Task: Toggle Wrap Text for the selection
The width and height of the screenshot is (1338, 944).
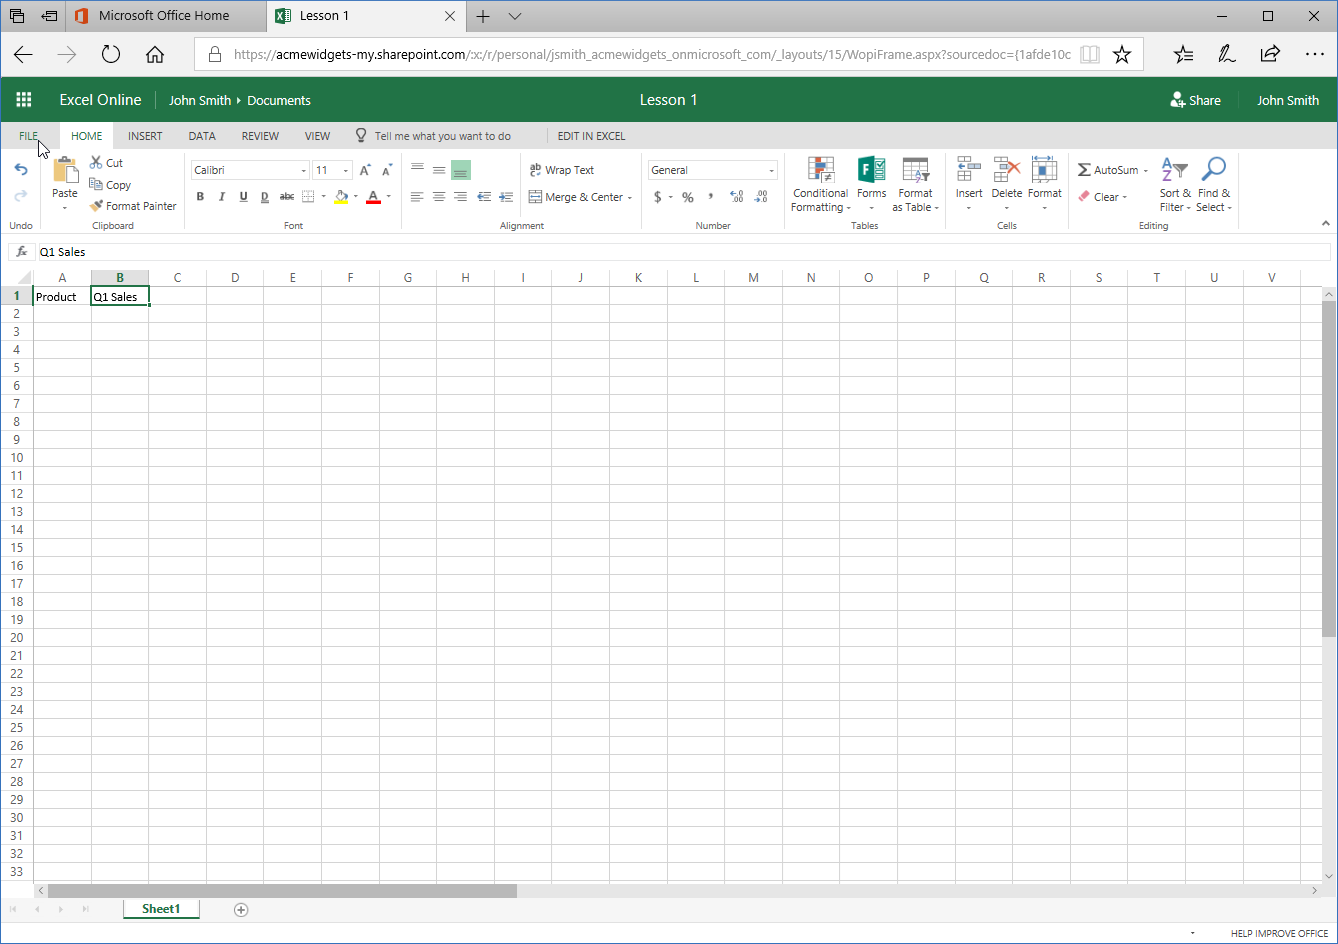Action: (x=561, y=169)
